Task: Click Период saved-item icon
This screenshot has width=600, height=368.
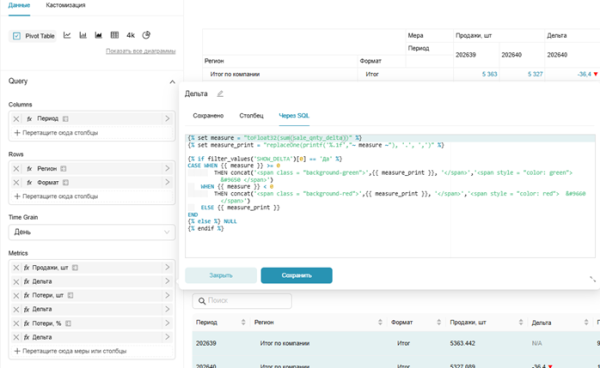Action: click(65, 119)
